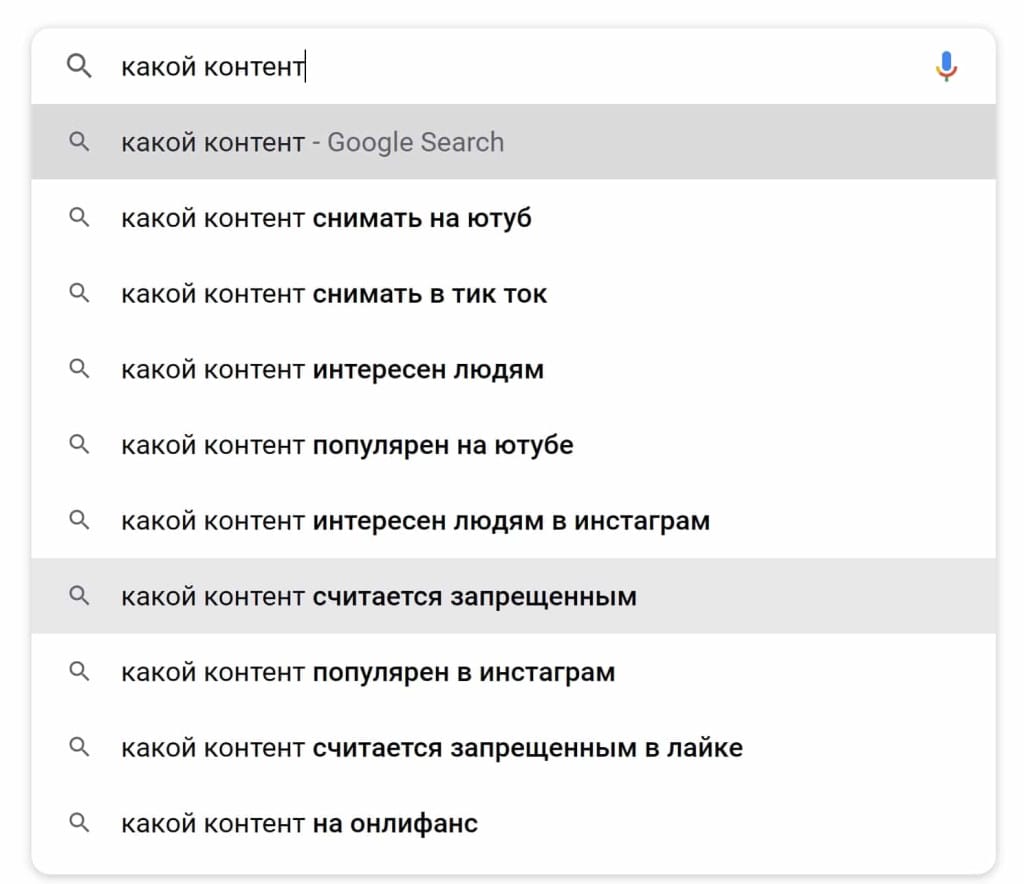Pick the 'какой контент популярен на ютубе' suggestion

click(x=346, y=445)
